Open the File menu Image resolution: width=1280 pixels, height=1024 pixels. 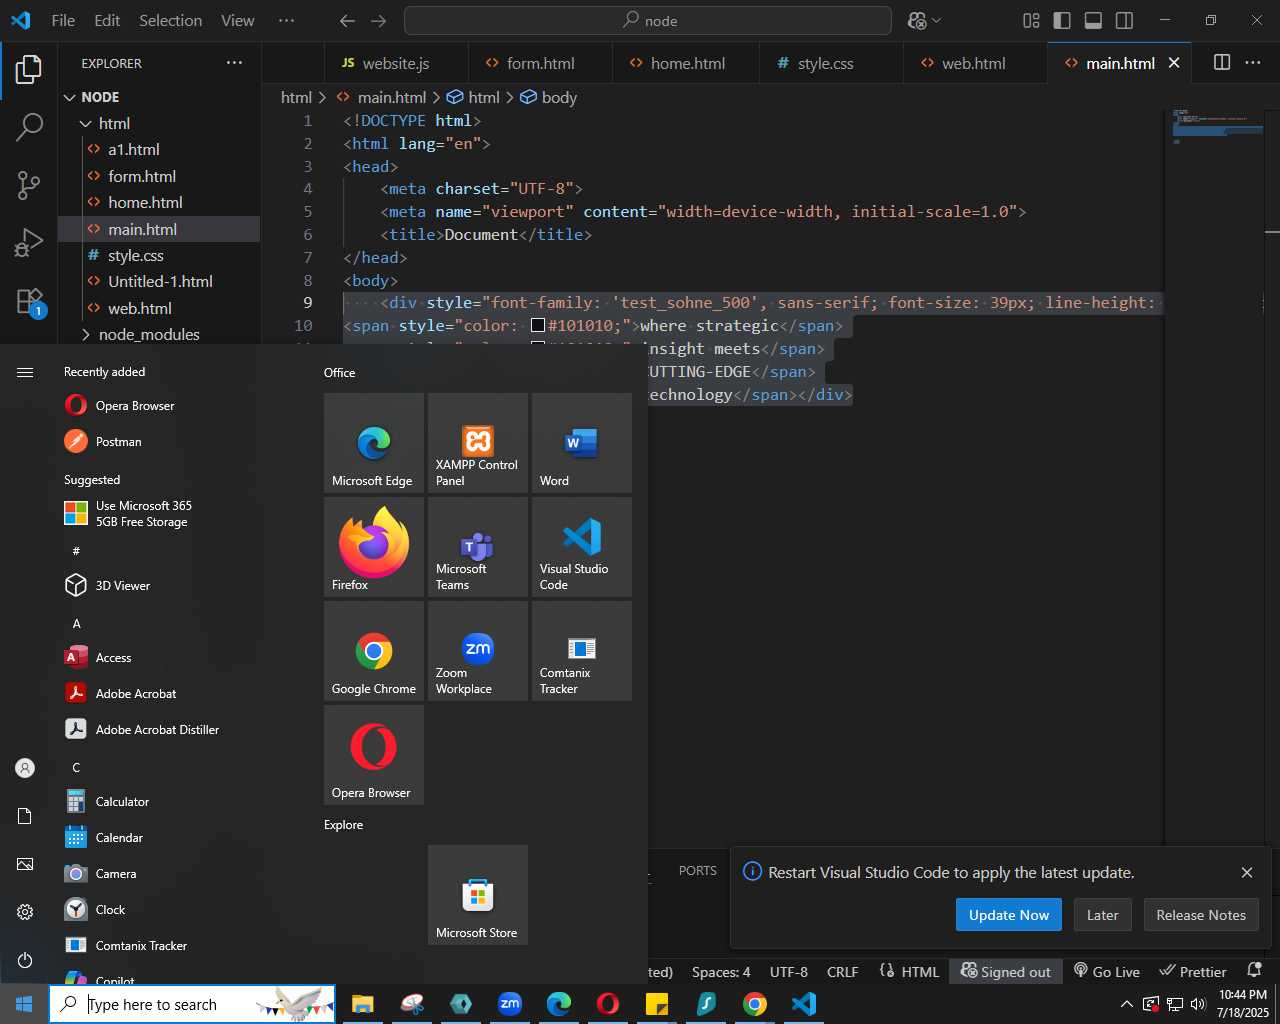63,20
